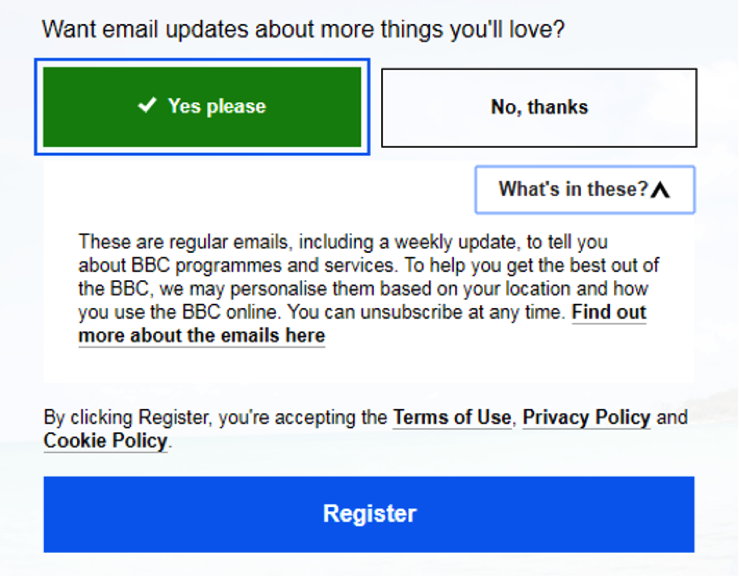Opt in to emails with Yes please

(202, 107)
